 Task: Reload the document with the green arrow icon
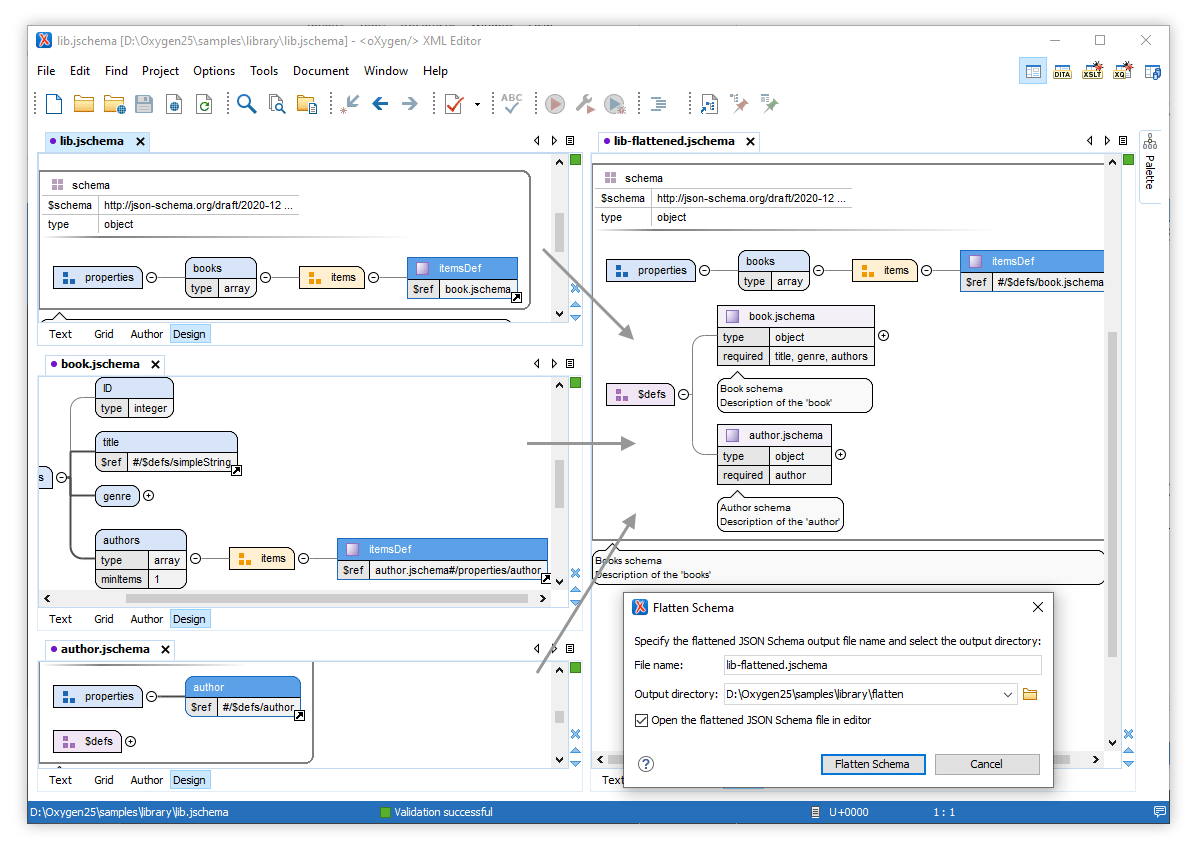(x=204, y=104)
